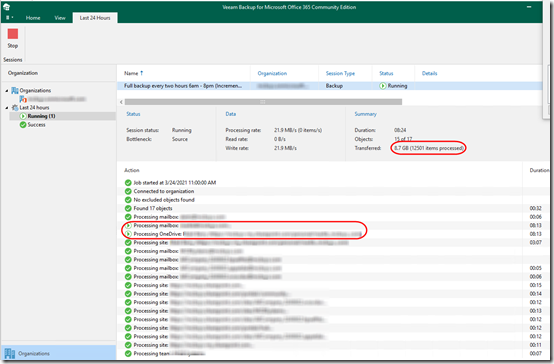Click the Action column header
This screenshot has height=364, width=554.
coord(131,170)
